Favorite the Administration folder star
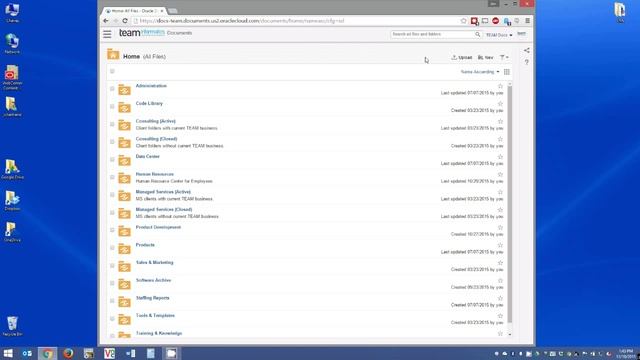640x360 pixels. point(500,86)
